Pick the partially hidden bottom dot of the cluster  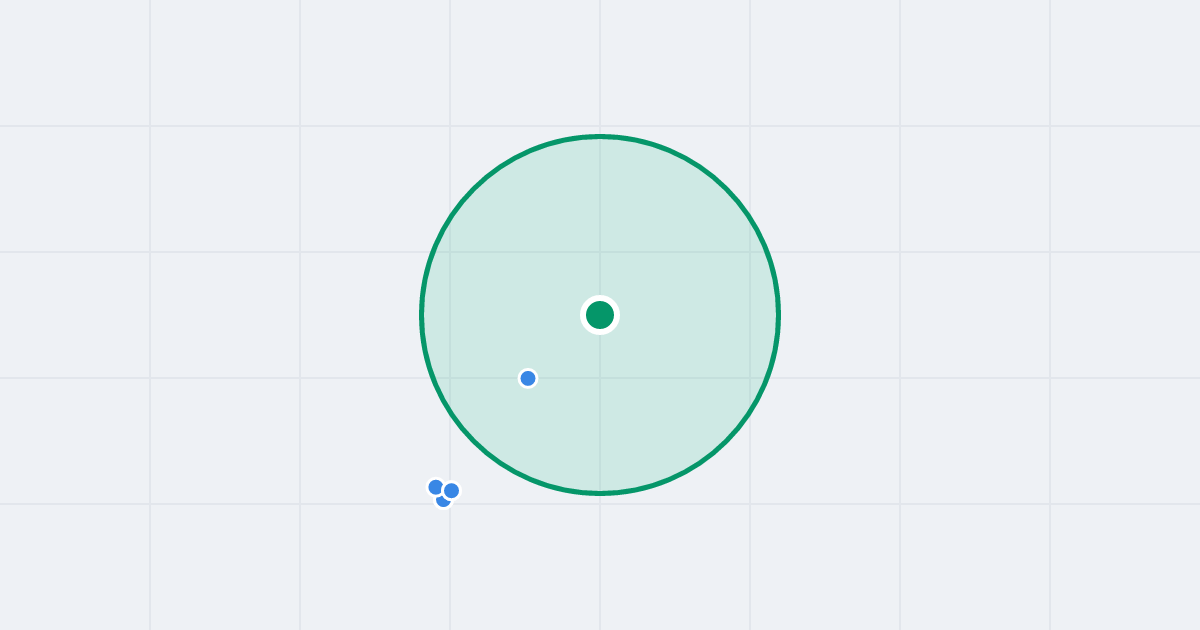tap(443, 501)
